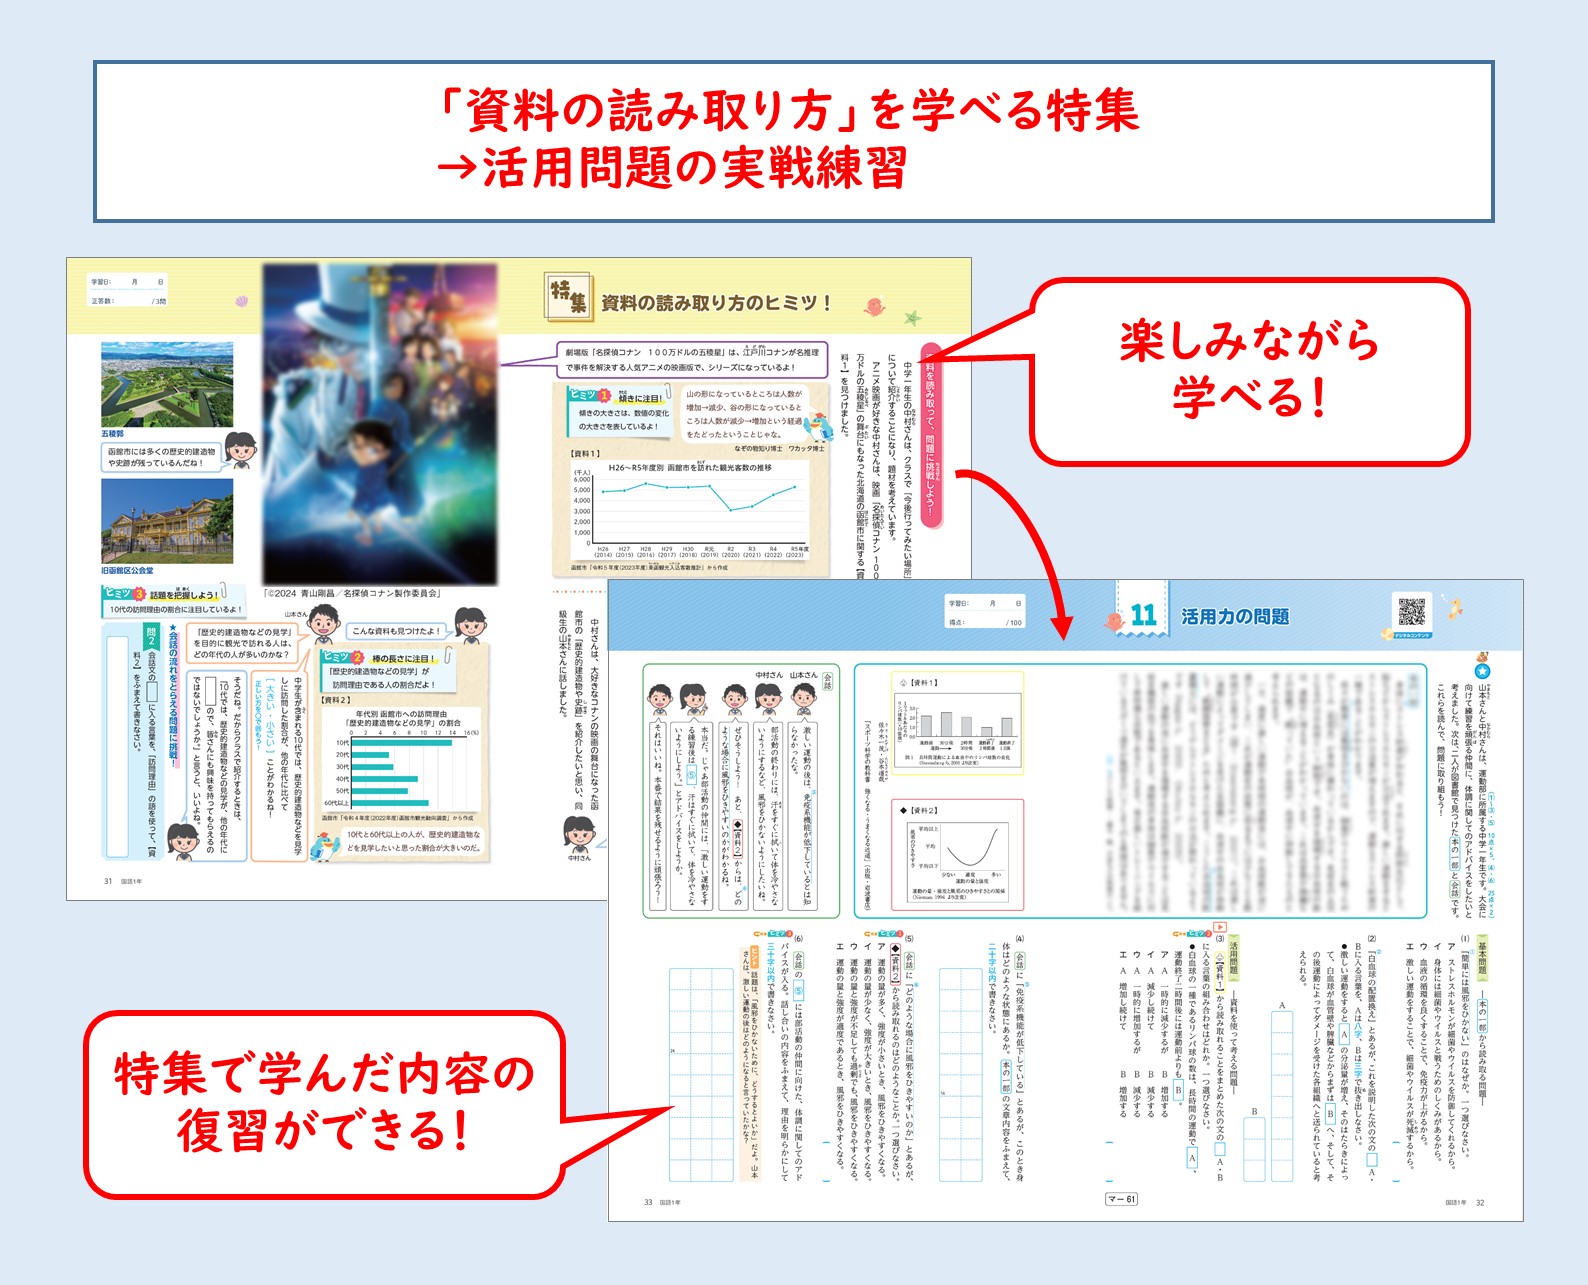Image resolution: width=1588 pixels, height=1285 pixels.
Task: Click the 三十字以内 answer grid at bottom left
Action: tap(701, 1075)
